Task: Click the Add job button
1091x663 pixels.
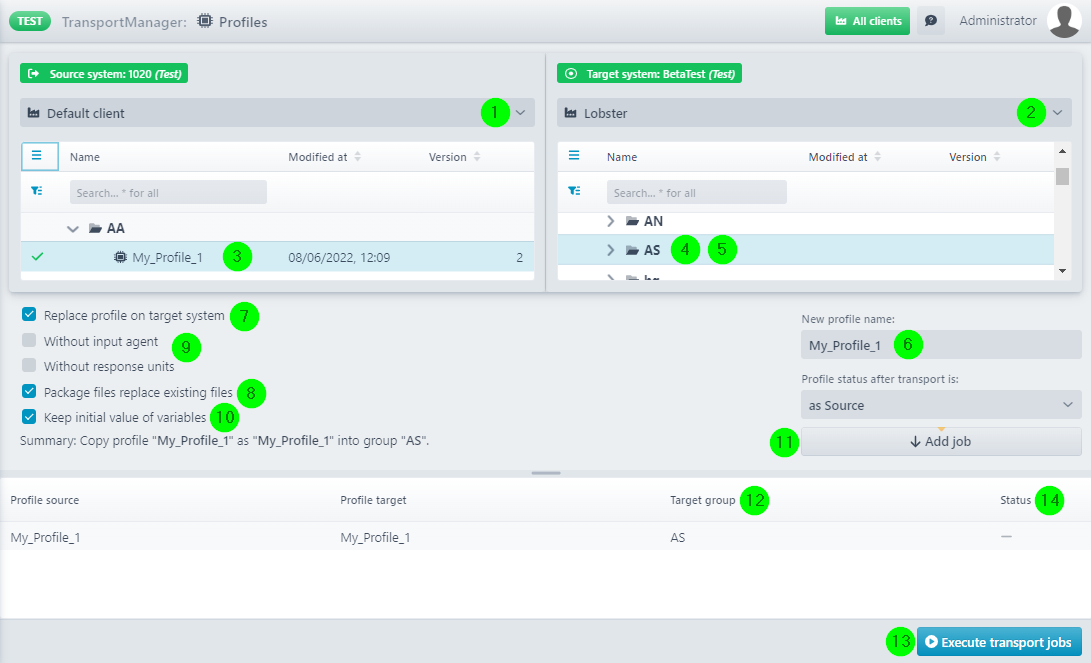Action: pyautogui.click(x=940, y=442)
